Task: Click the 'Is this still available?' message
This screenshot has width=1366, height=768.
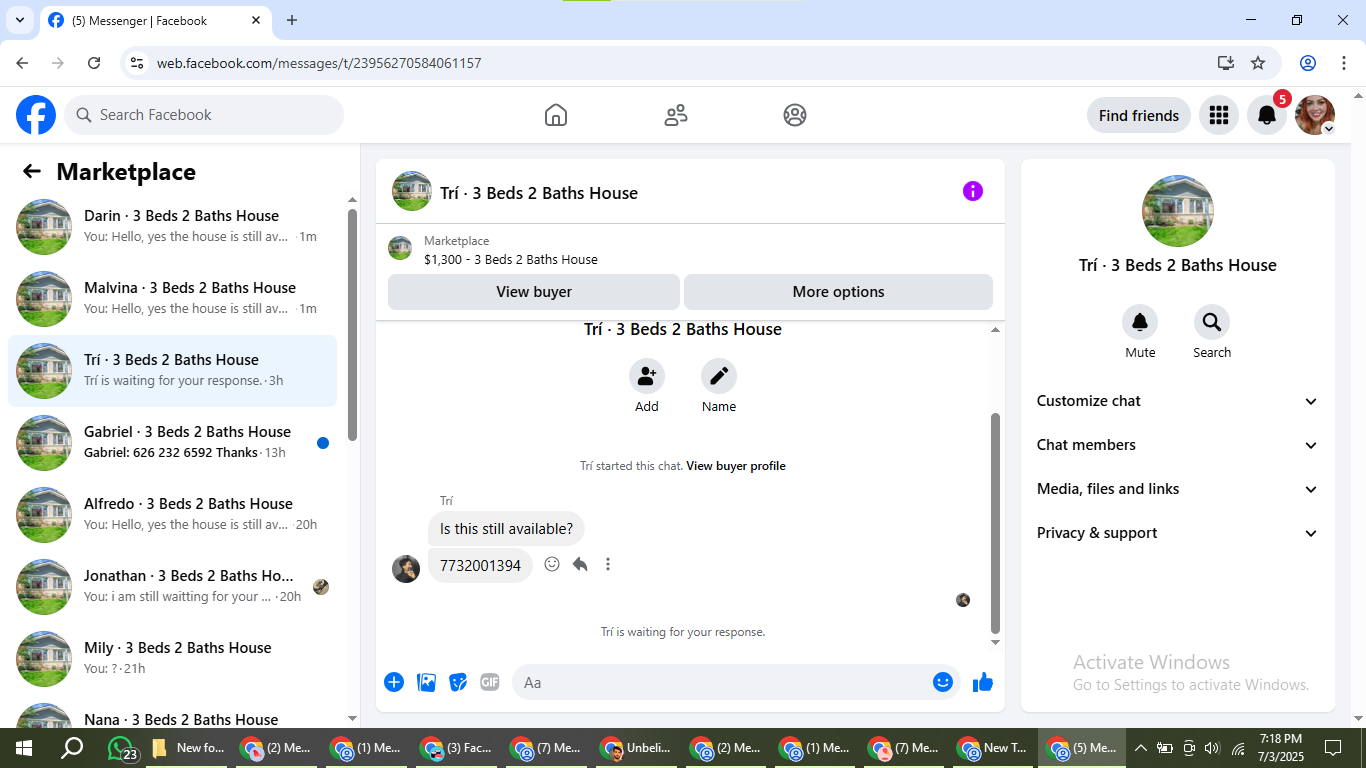Action: click(x=506, y=529)
